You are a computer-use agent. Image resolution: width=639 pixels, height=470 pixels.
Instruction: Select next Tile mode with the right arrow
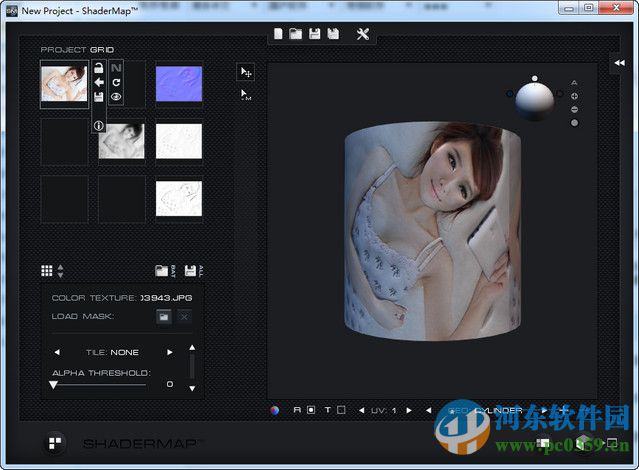point(170,352)
